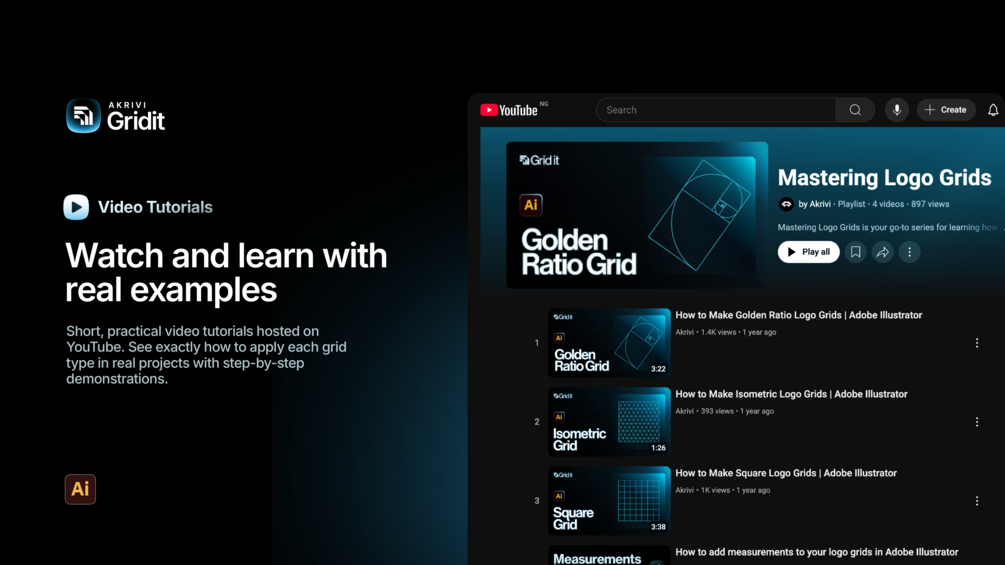This screenshot has height=565, width=1005.
Task: Click '4 videos · 897 views' playlist info
Action: tap(911, 204)
